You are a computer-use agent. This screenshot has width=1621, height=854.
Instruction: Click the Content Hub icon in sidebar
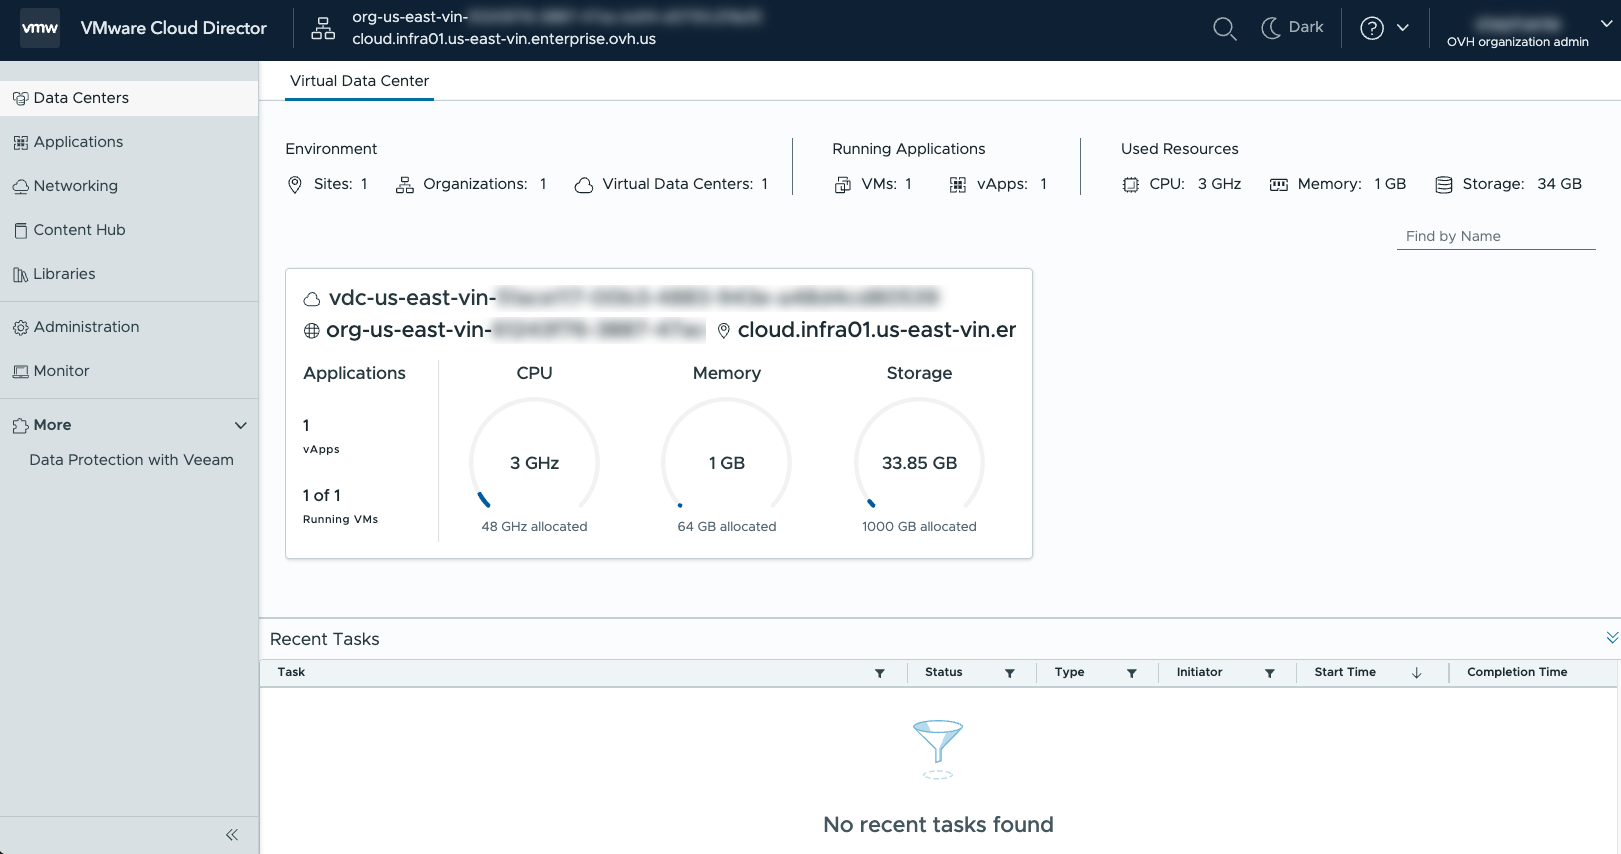[20, 231]
